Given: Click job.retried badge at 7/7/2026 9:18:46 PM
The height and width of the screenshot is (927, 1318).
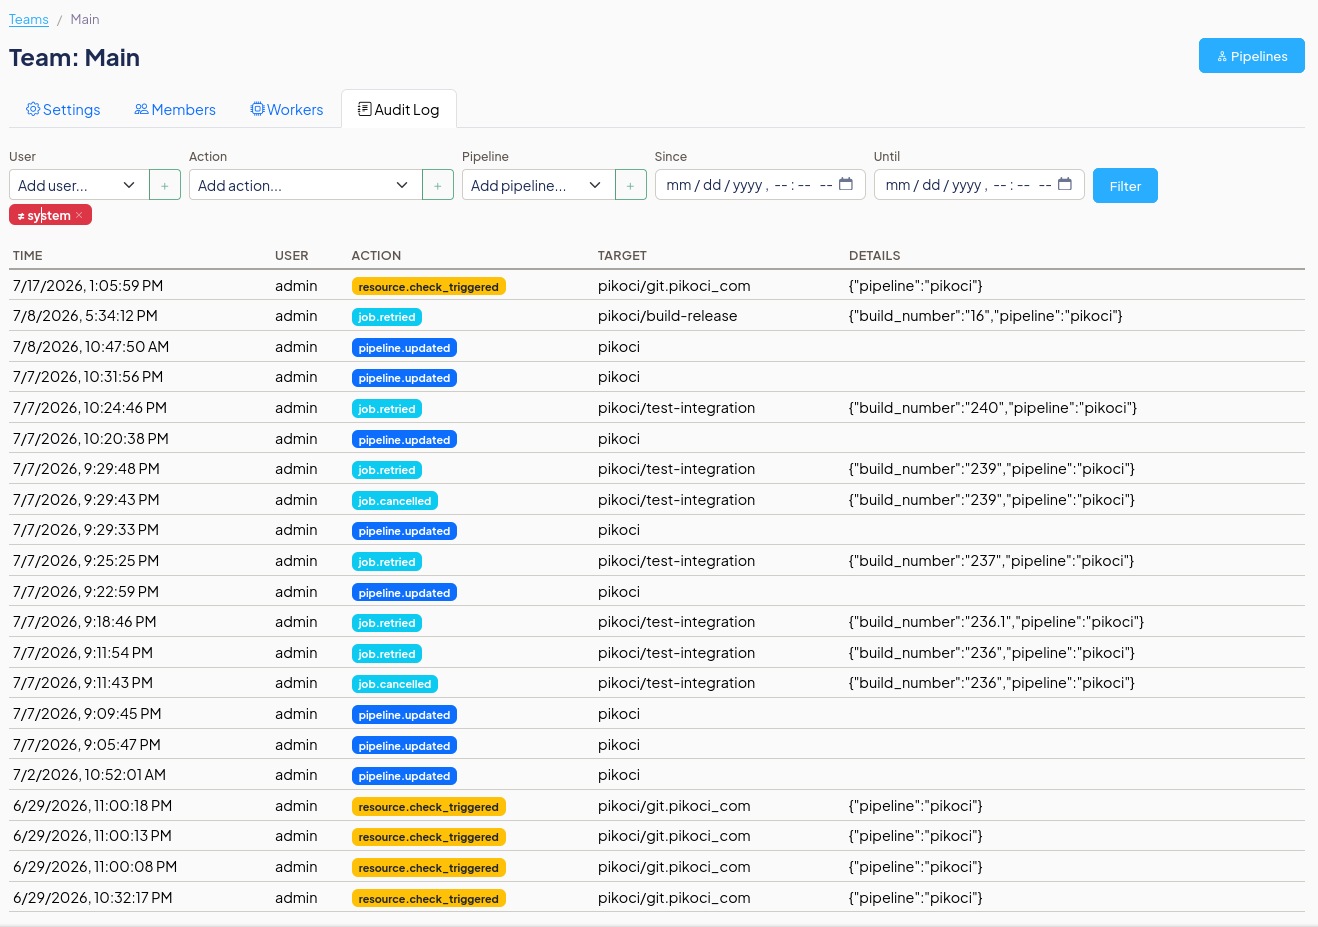Looking at the screenshot, I should 387,623.
